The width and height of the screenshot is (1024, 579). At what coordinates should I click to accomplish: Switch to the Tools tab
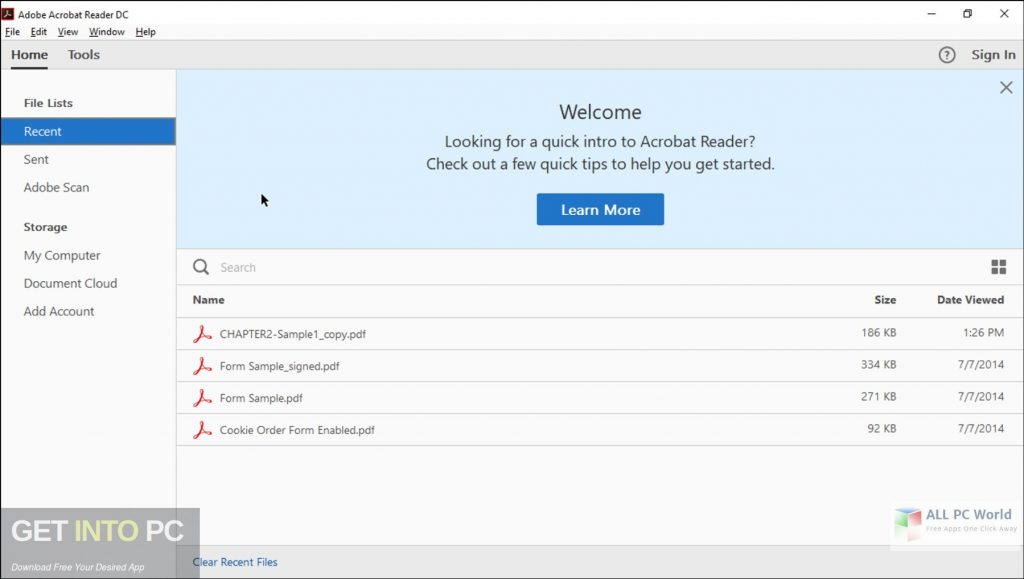click(x=84, y=55)
